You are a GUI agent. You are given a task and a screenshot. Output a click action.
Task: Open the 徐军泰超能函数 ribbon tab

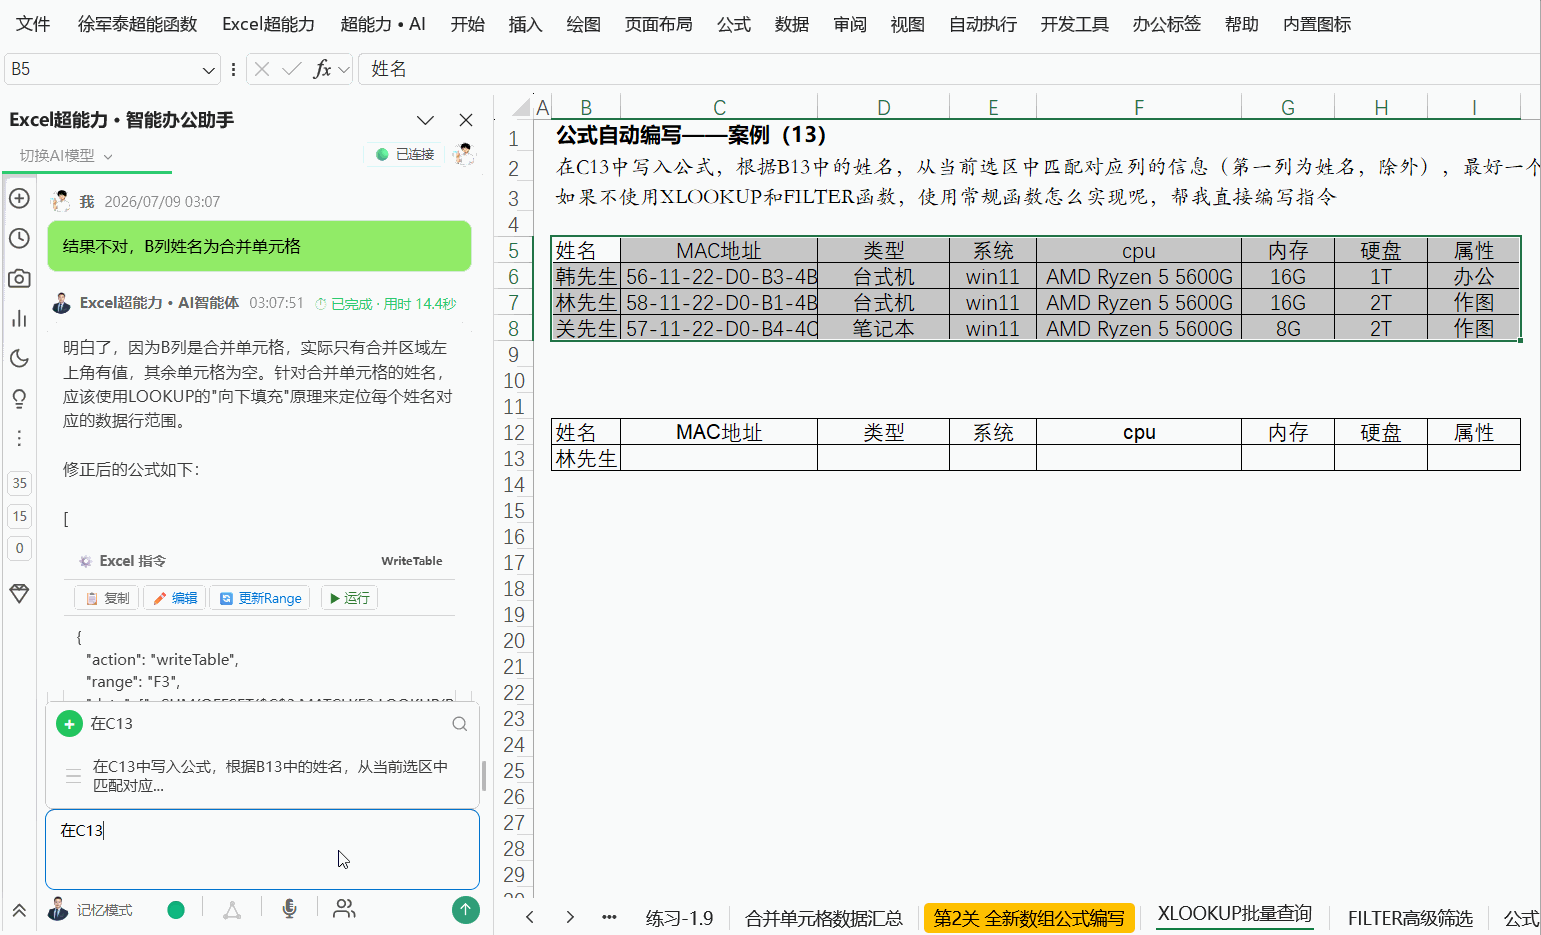[138, 24]
